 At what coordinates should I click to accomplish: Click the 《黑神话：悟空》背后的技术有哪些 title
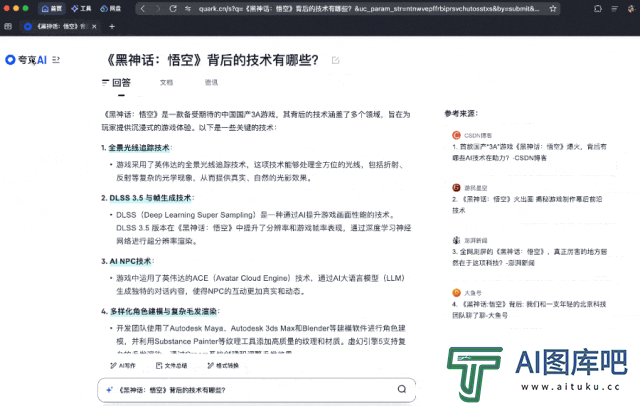pos(212,60)
